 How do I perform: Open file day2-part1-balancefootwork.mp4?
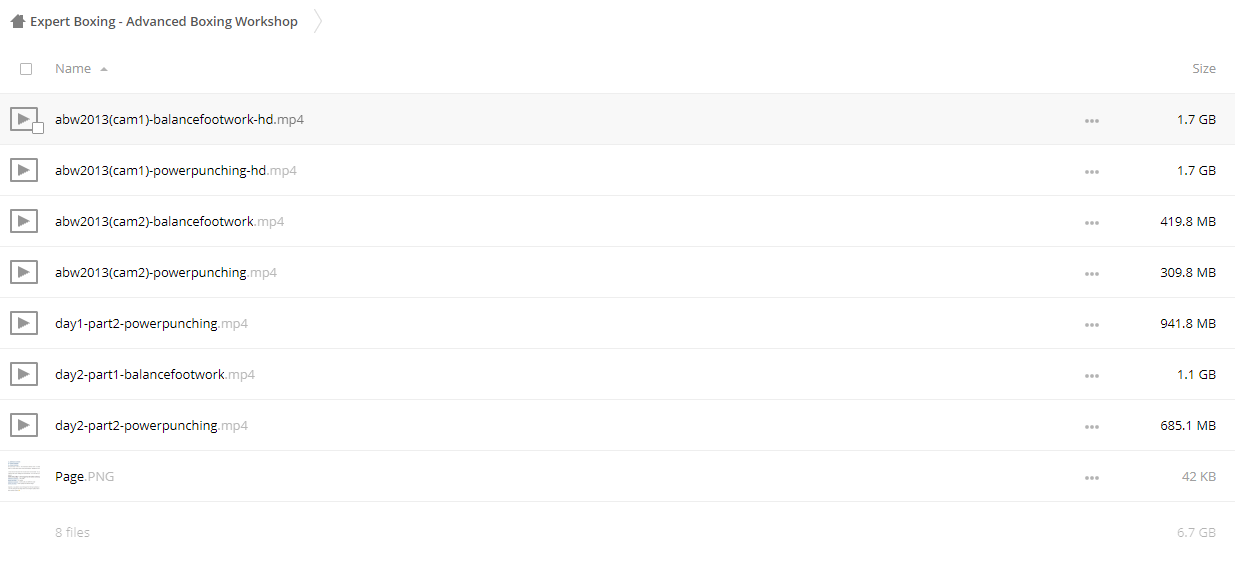[155, 374]
